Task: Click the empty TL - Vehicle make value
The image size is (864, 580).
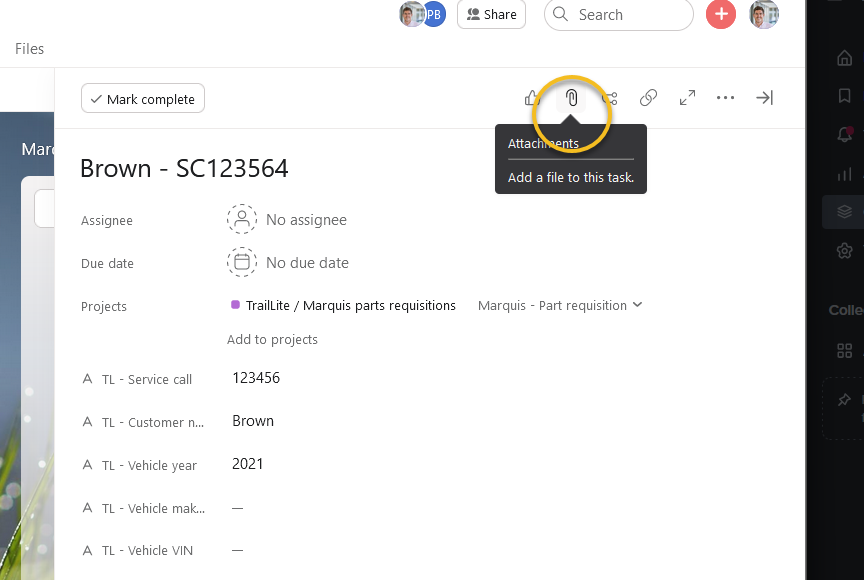Action: [x=237, y=508]
